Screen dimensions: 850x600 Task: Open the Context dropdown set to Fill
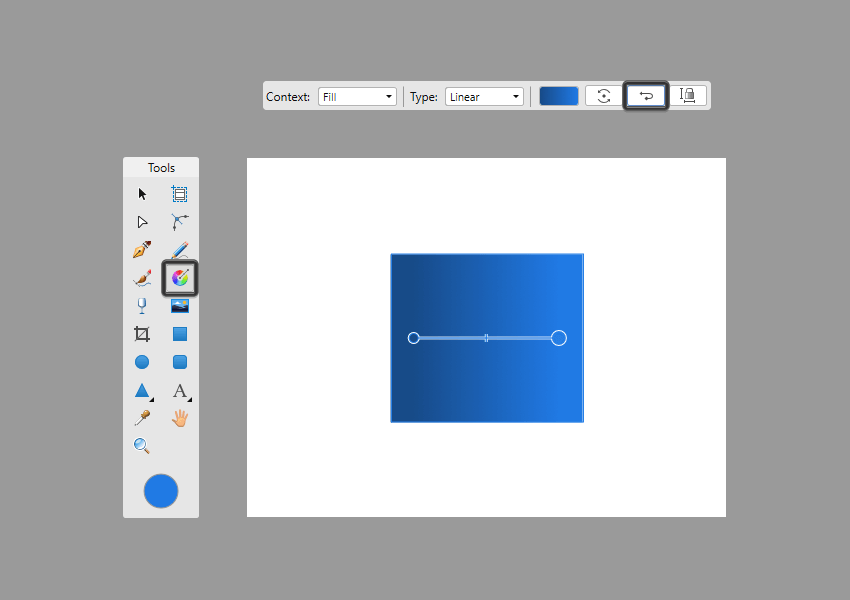click(357, 96)
